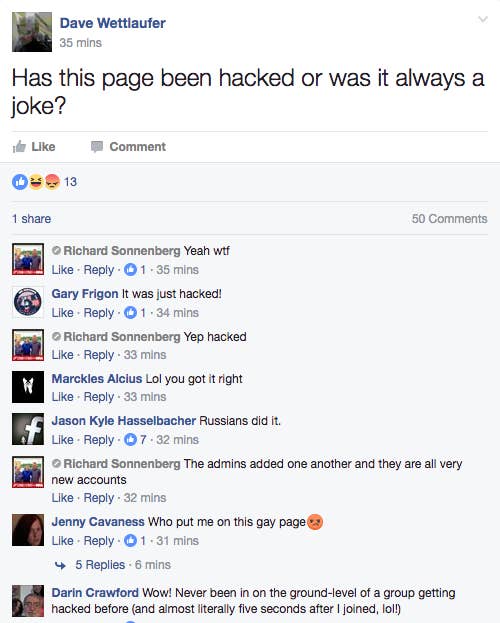Image resolution: width=500 pixels, height=623 pixels.
Task: Reply to Gary Frigon's comment
Action: tap(99, 313)
